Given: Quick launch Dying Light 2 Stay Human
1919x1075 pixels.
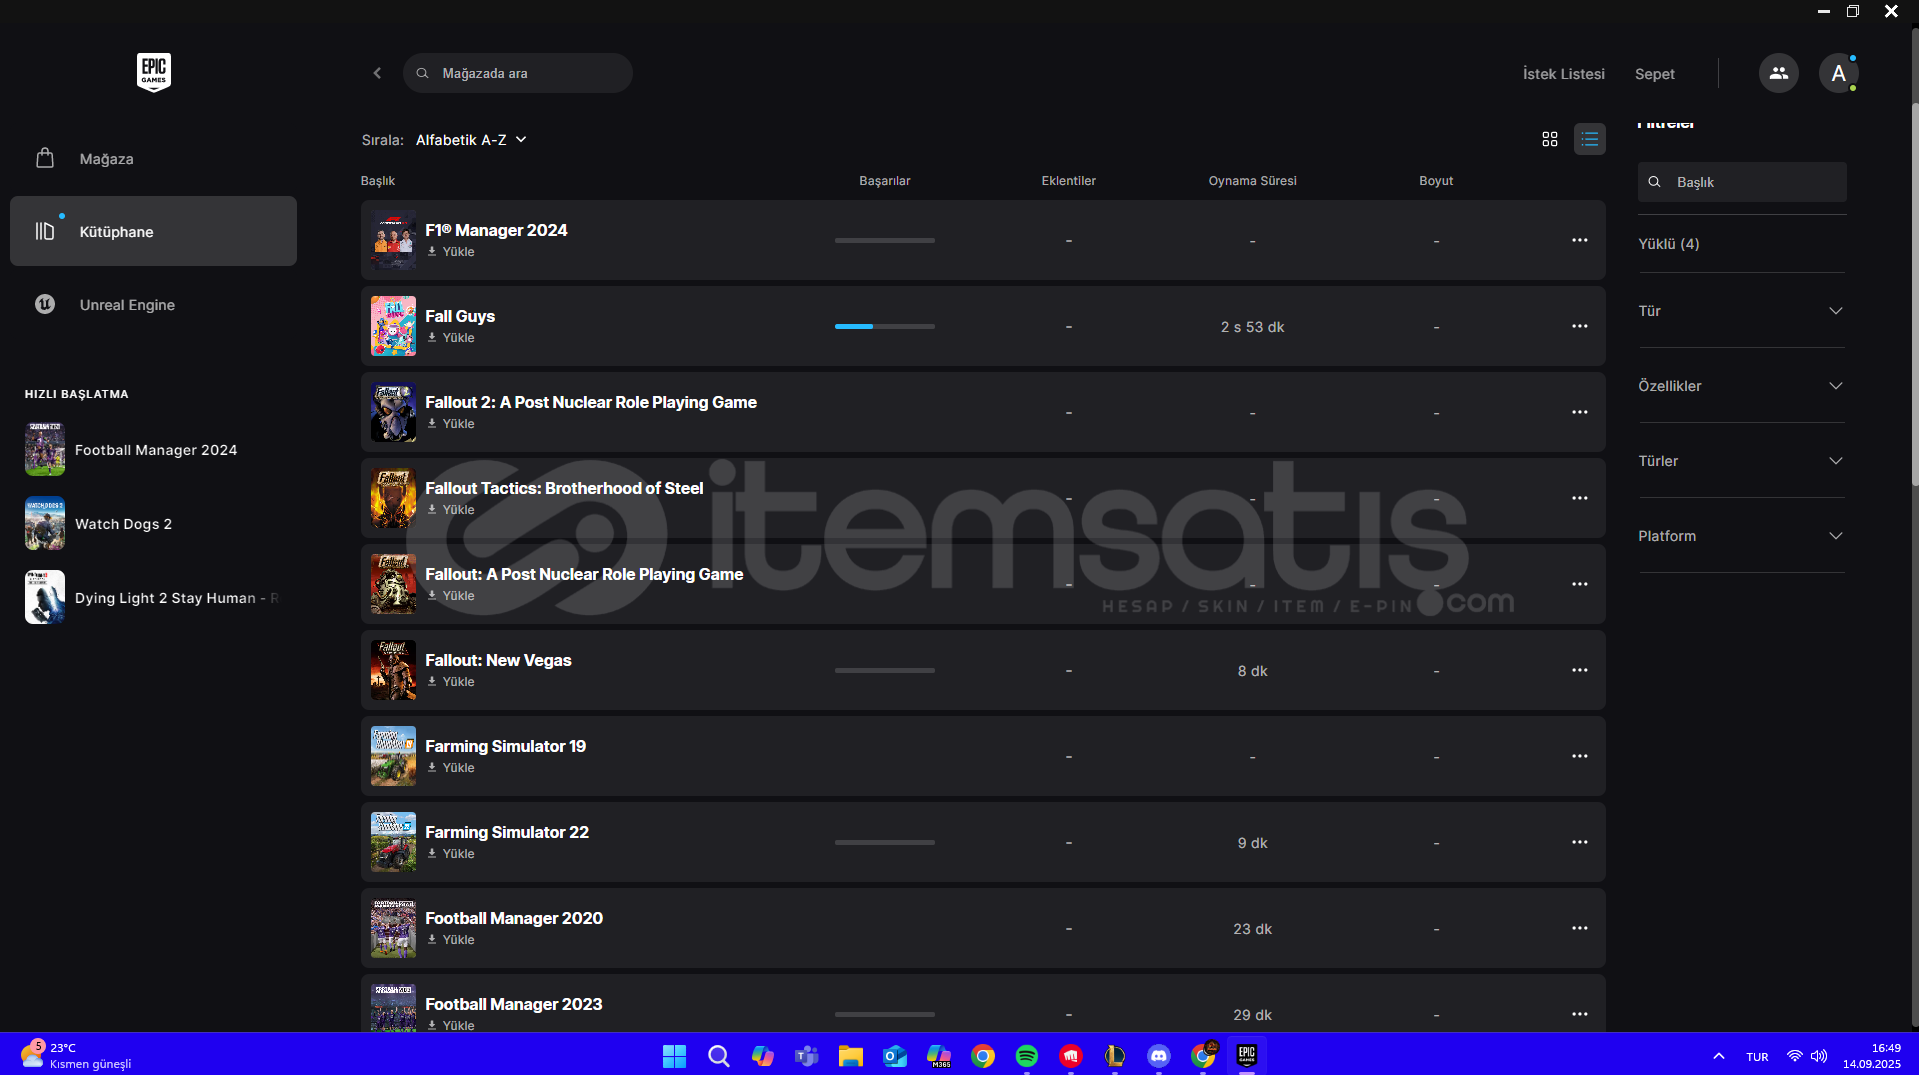Looking at the screenshot, I should (152, 598).
